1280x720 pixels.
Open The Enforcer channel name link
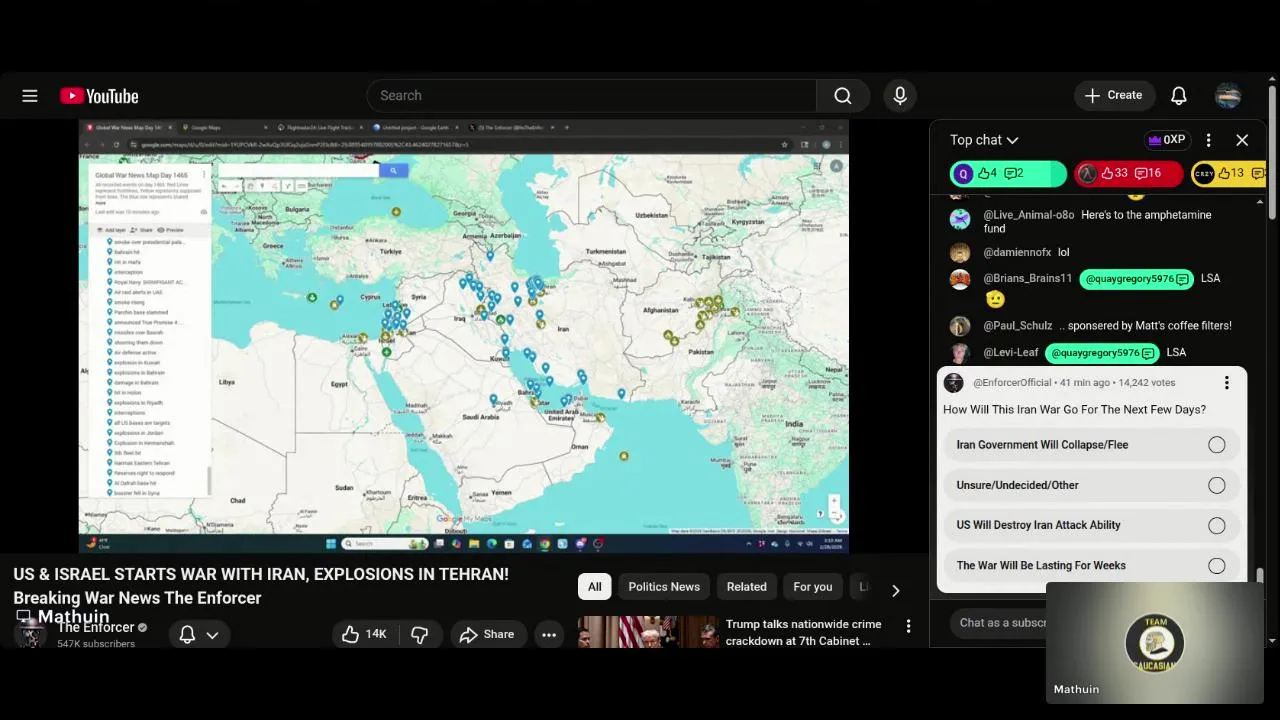[x=96, y=628]
